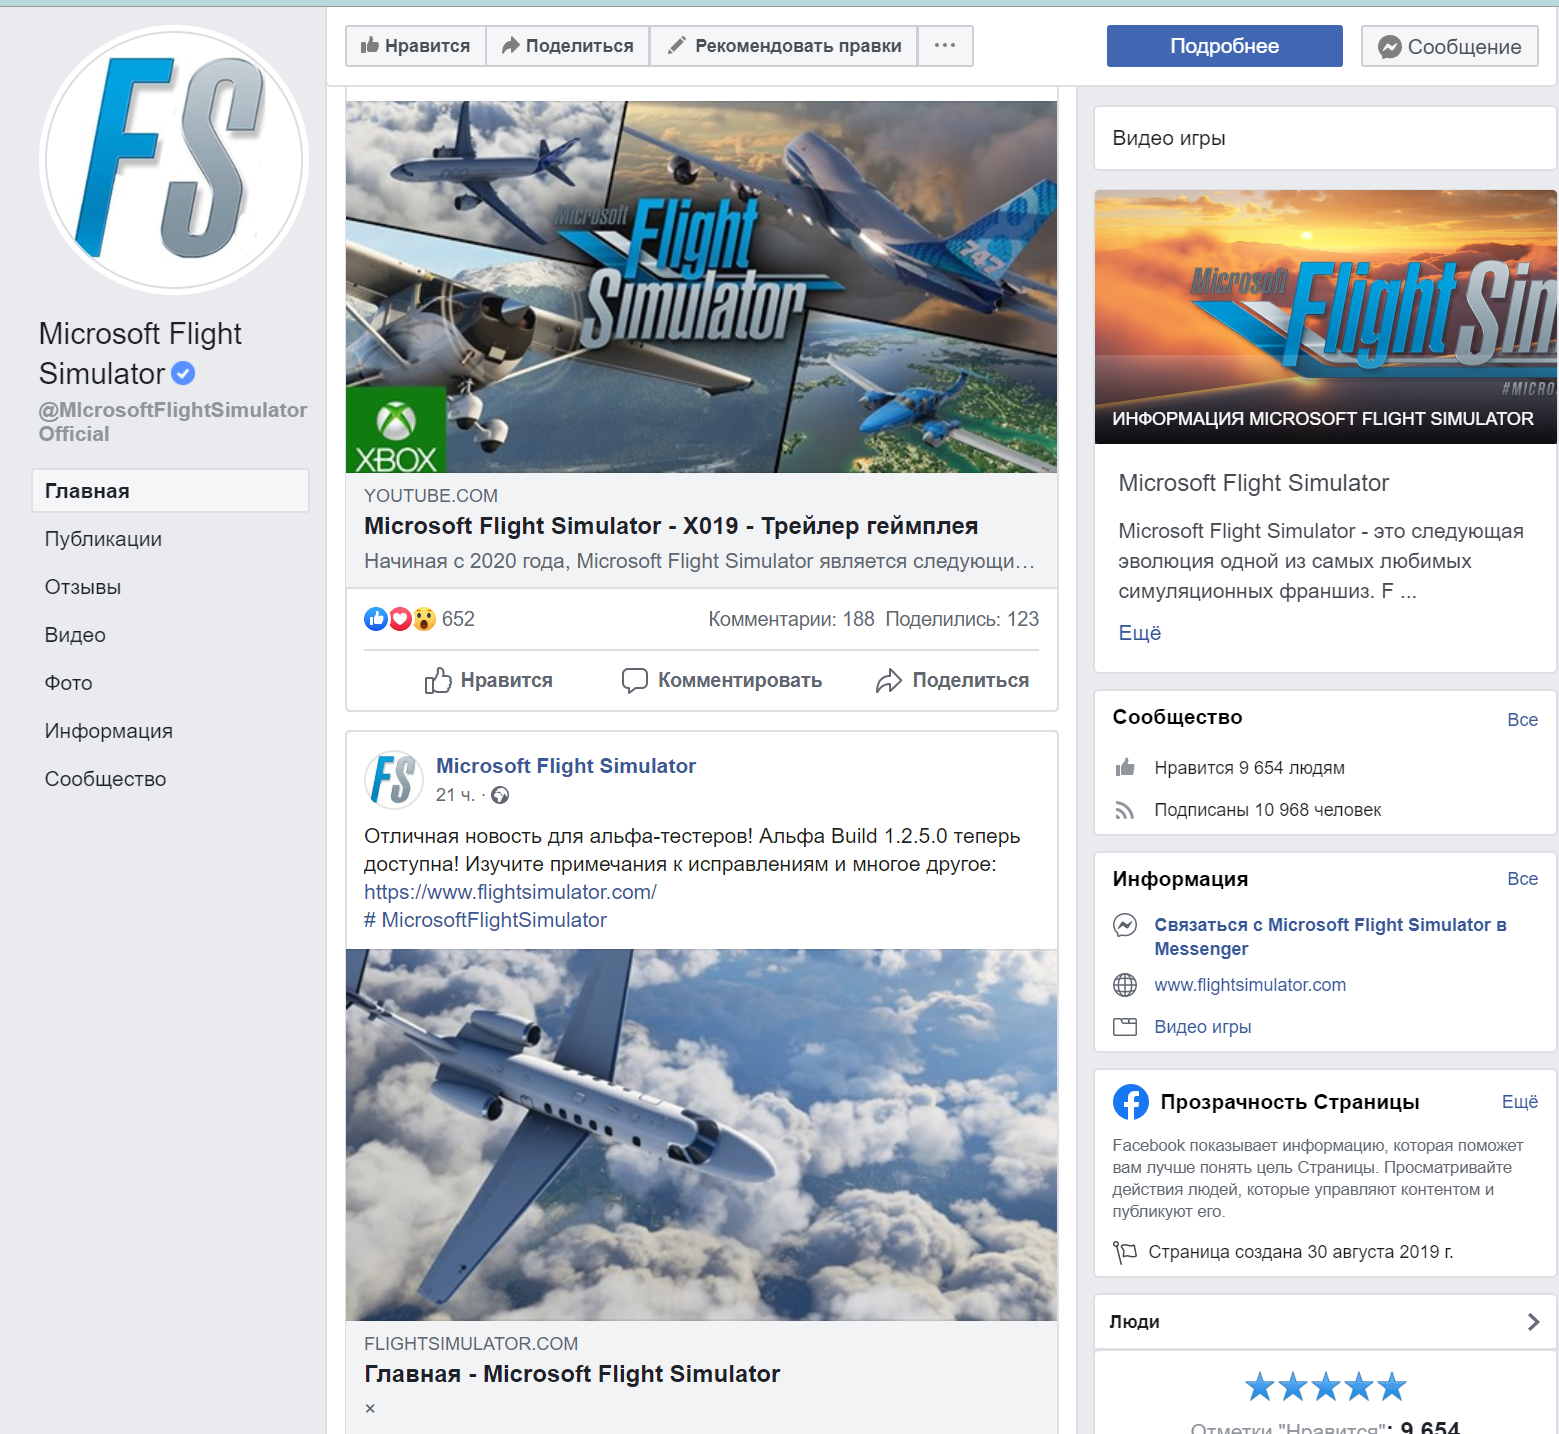Open Публикации sidebar section

pos(103,539)
